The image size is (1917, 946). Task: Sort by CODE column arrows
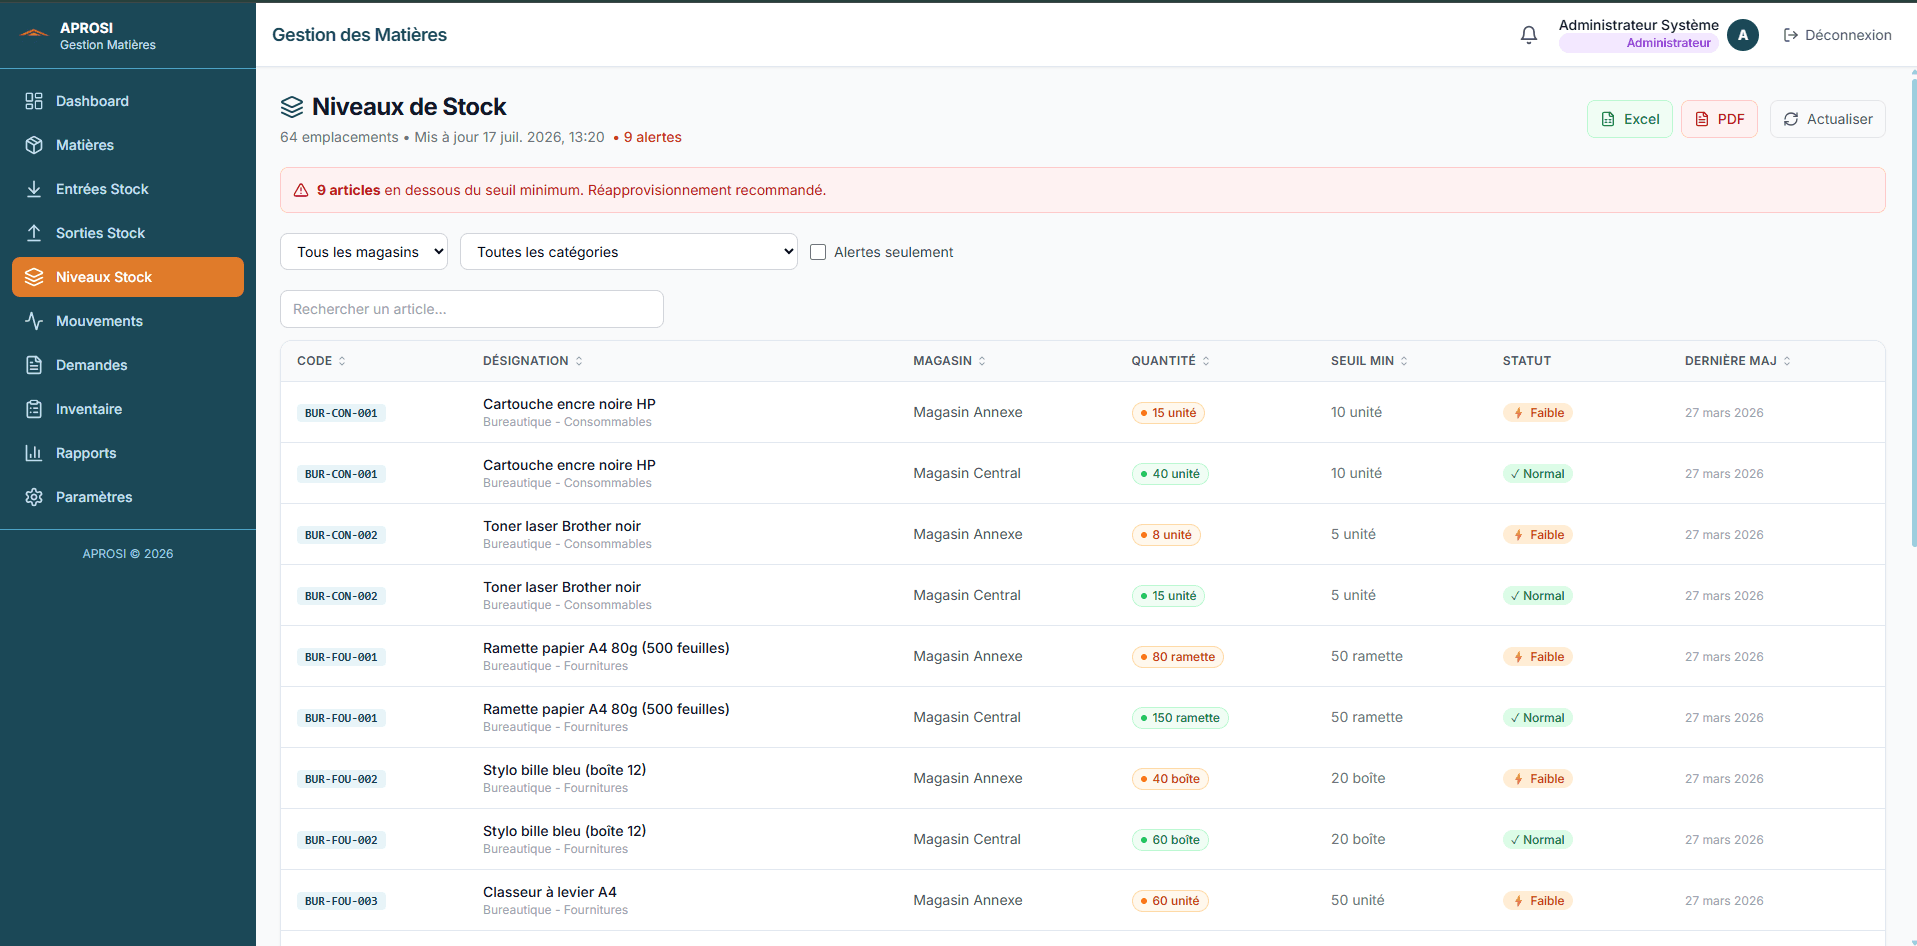coord(342,361)
